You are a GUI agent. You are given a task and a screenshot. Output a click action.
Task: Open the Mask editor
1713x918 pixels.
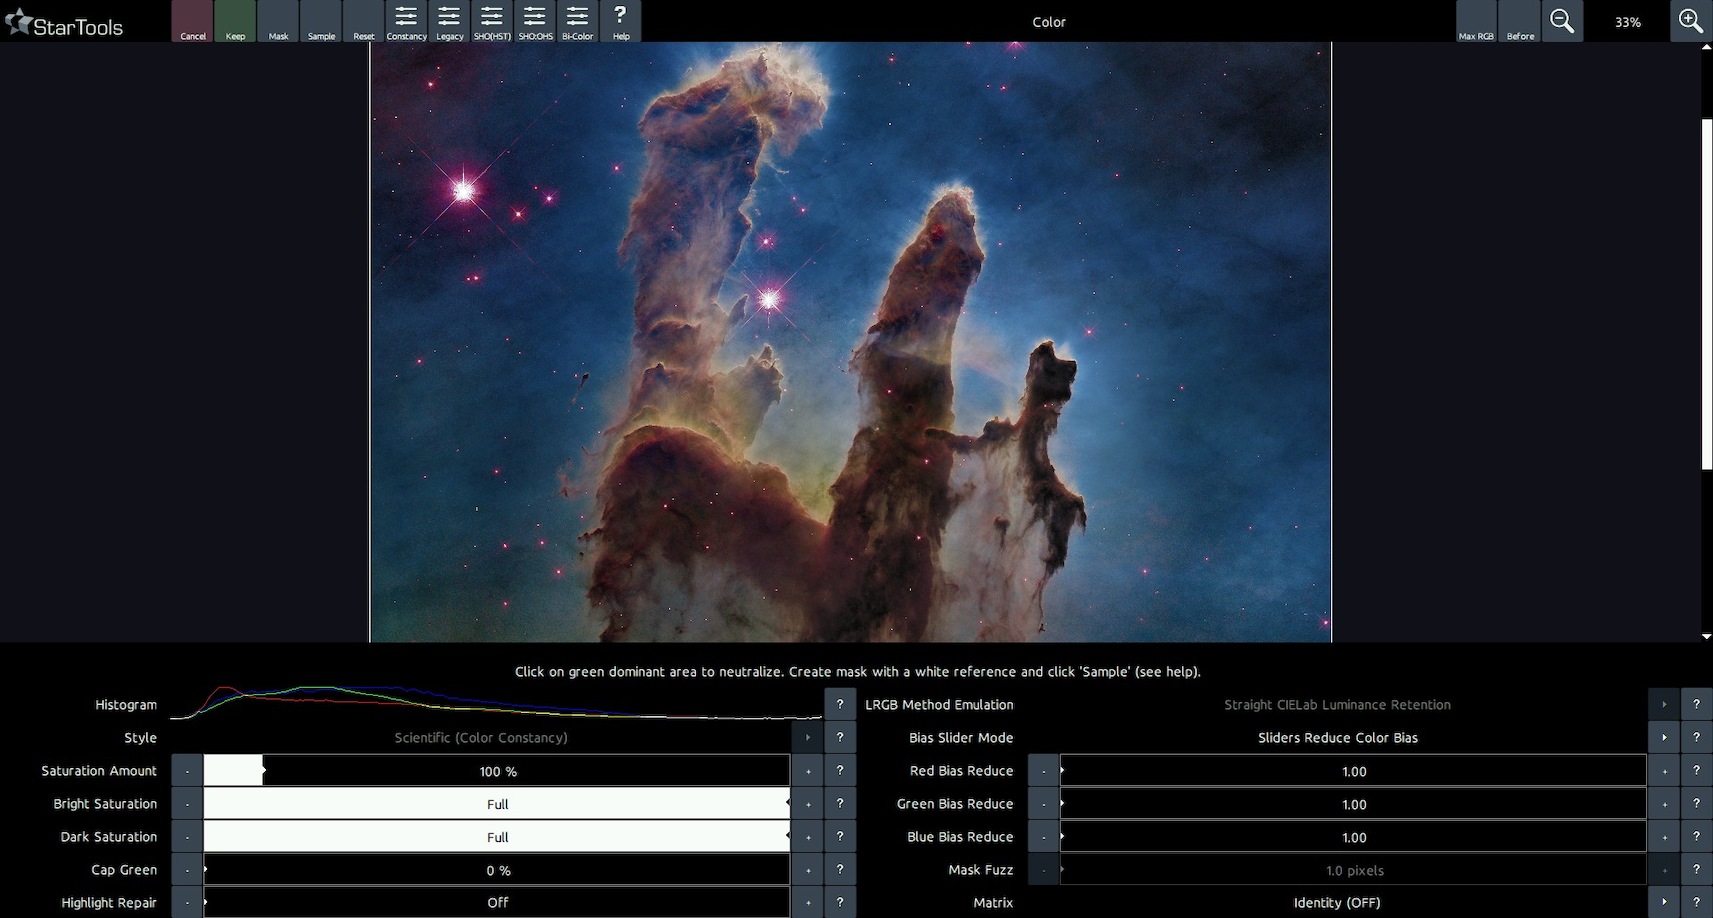[x=277, y=20]
